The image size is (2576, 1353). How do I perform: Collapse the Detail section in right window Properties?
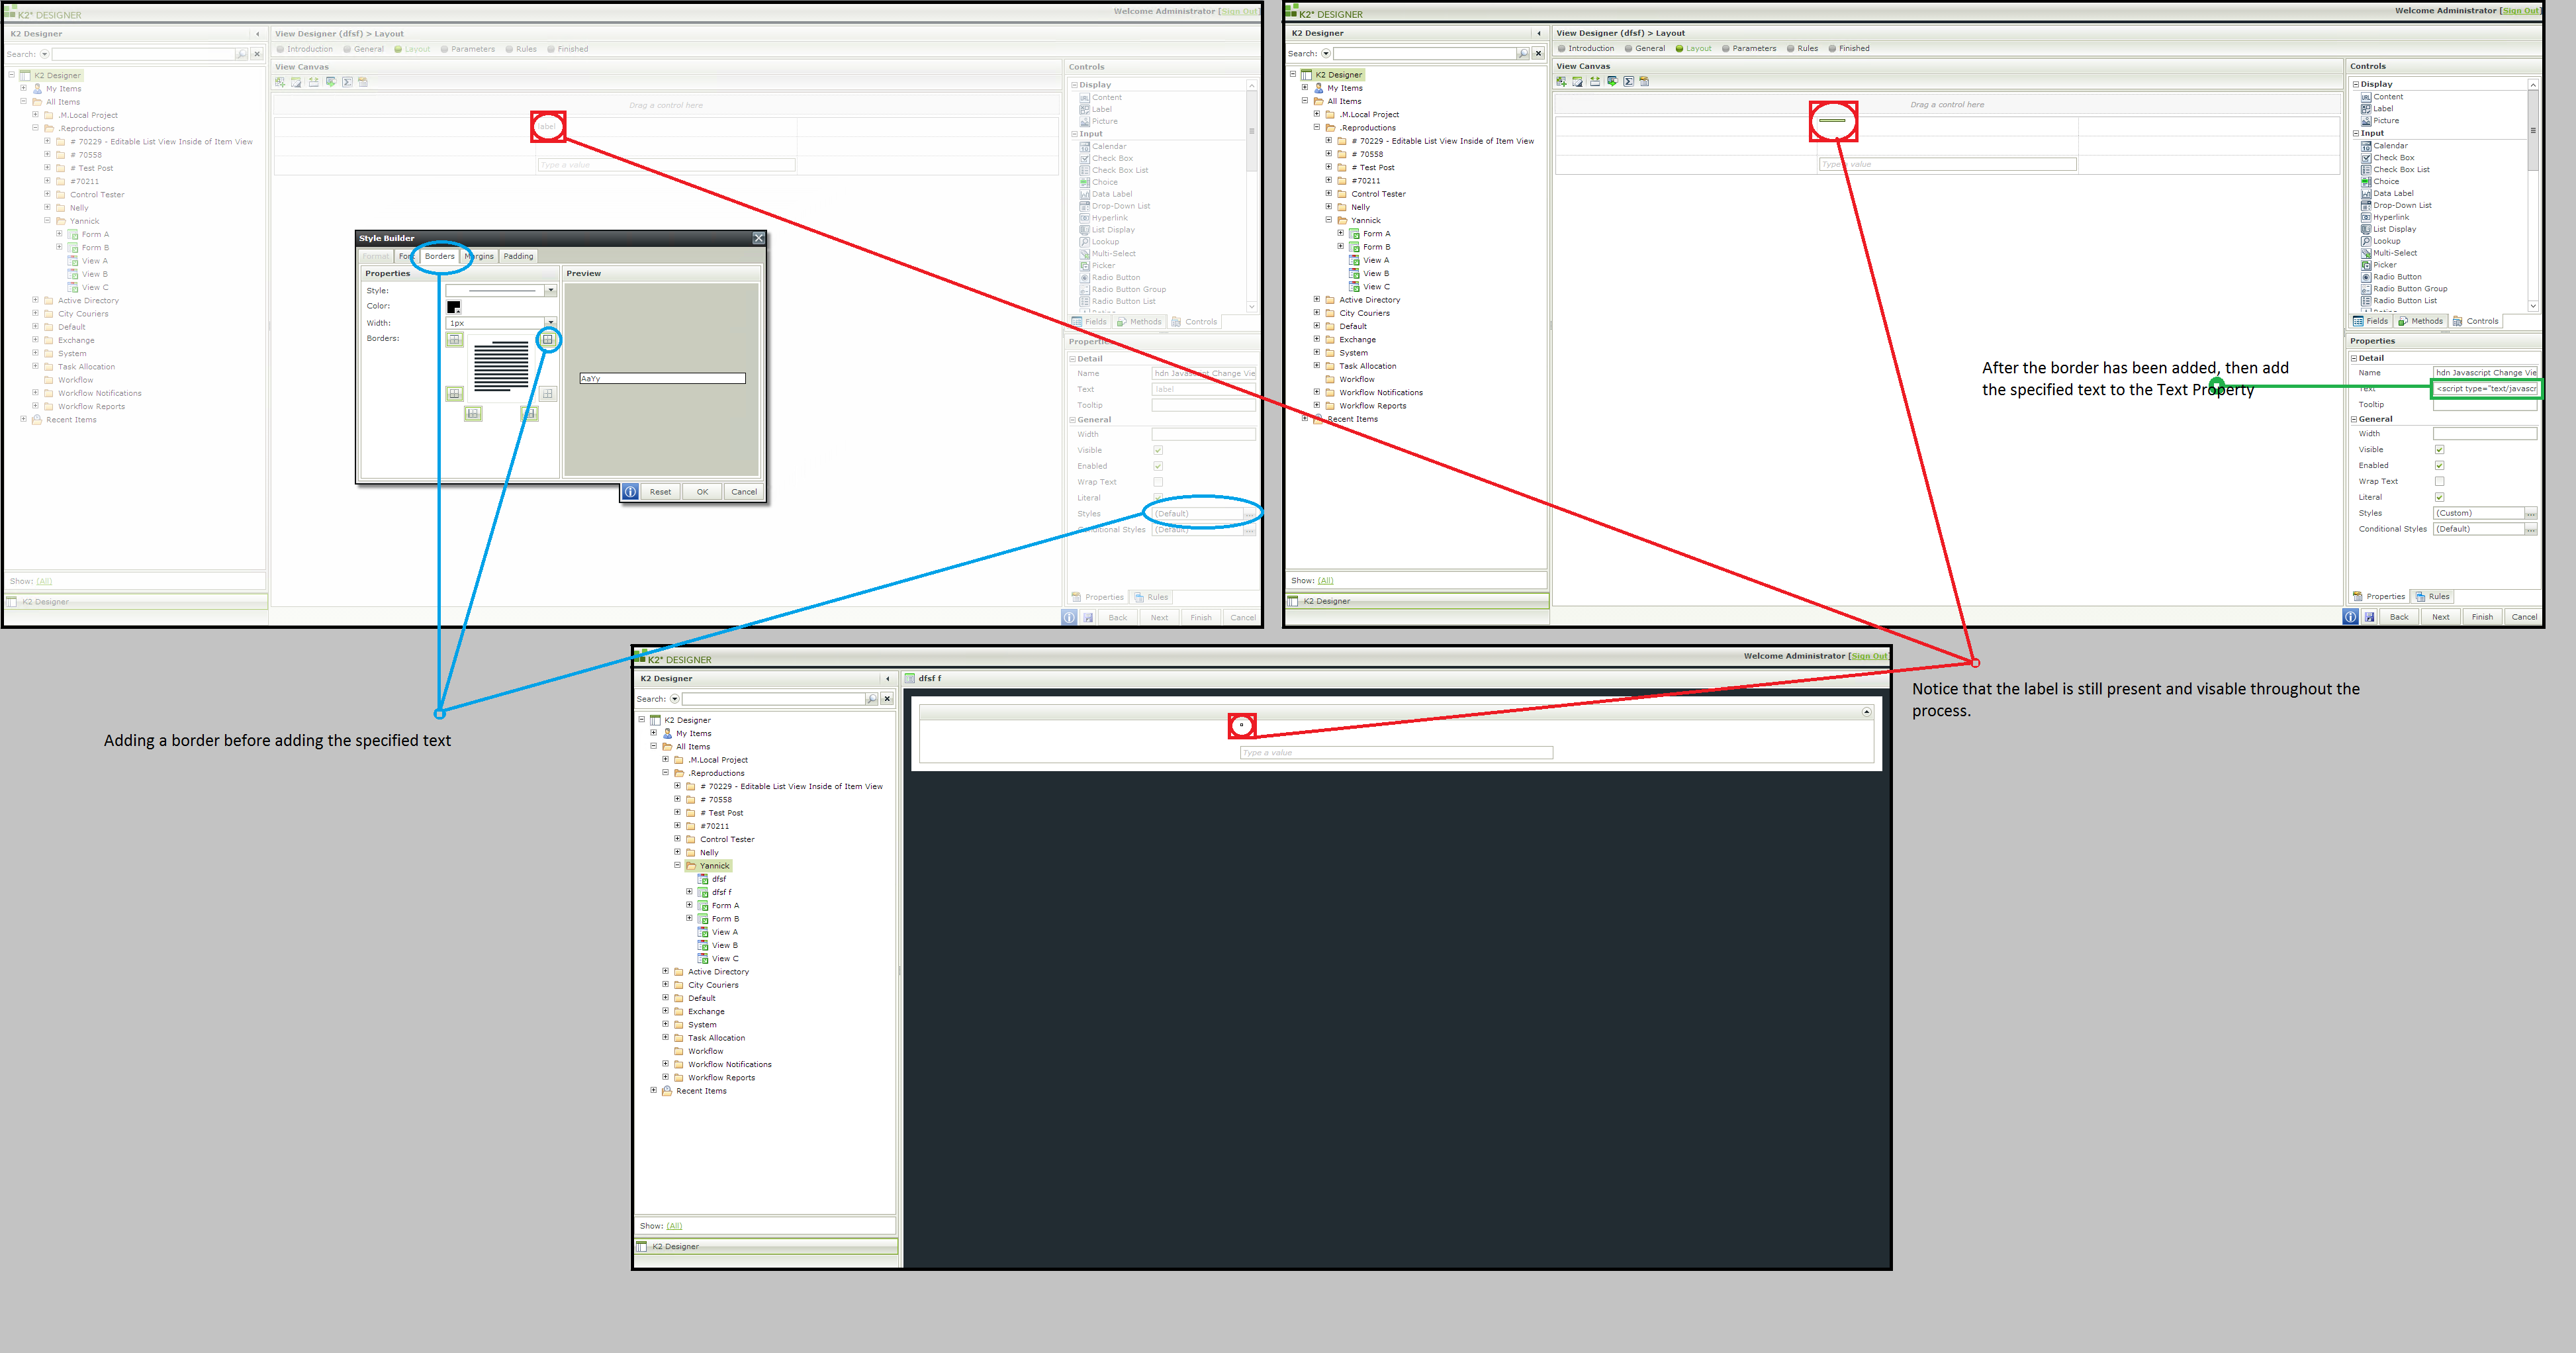tap(2354, 358)
